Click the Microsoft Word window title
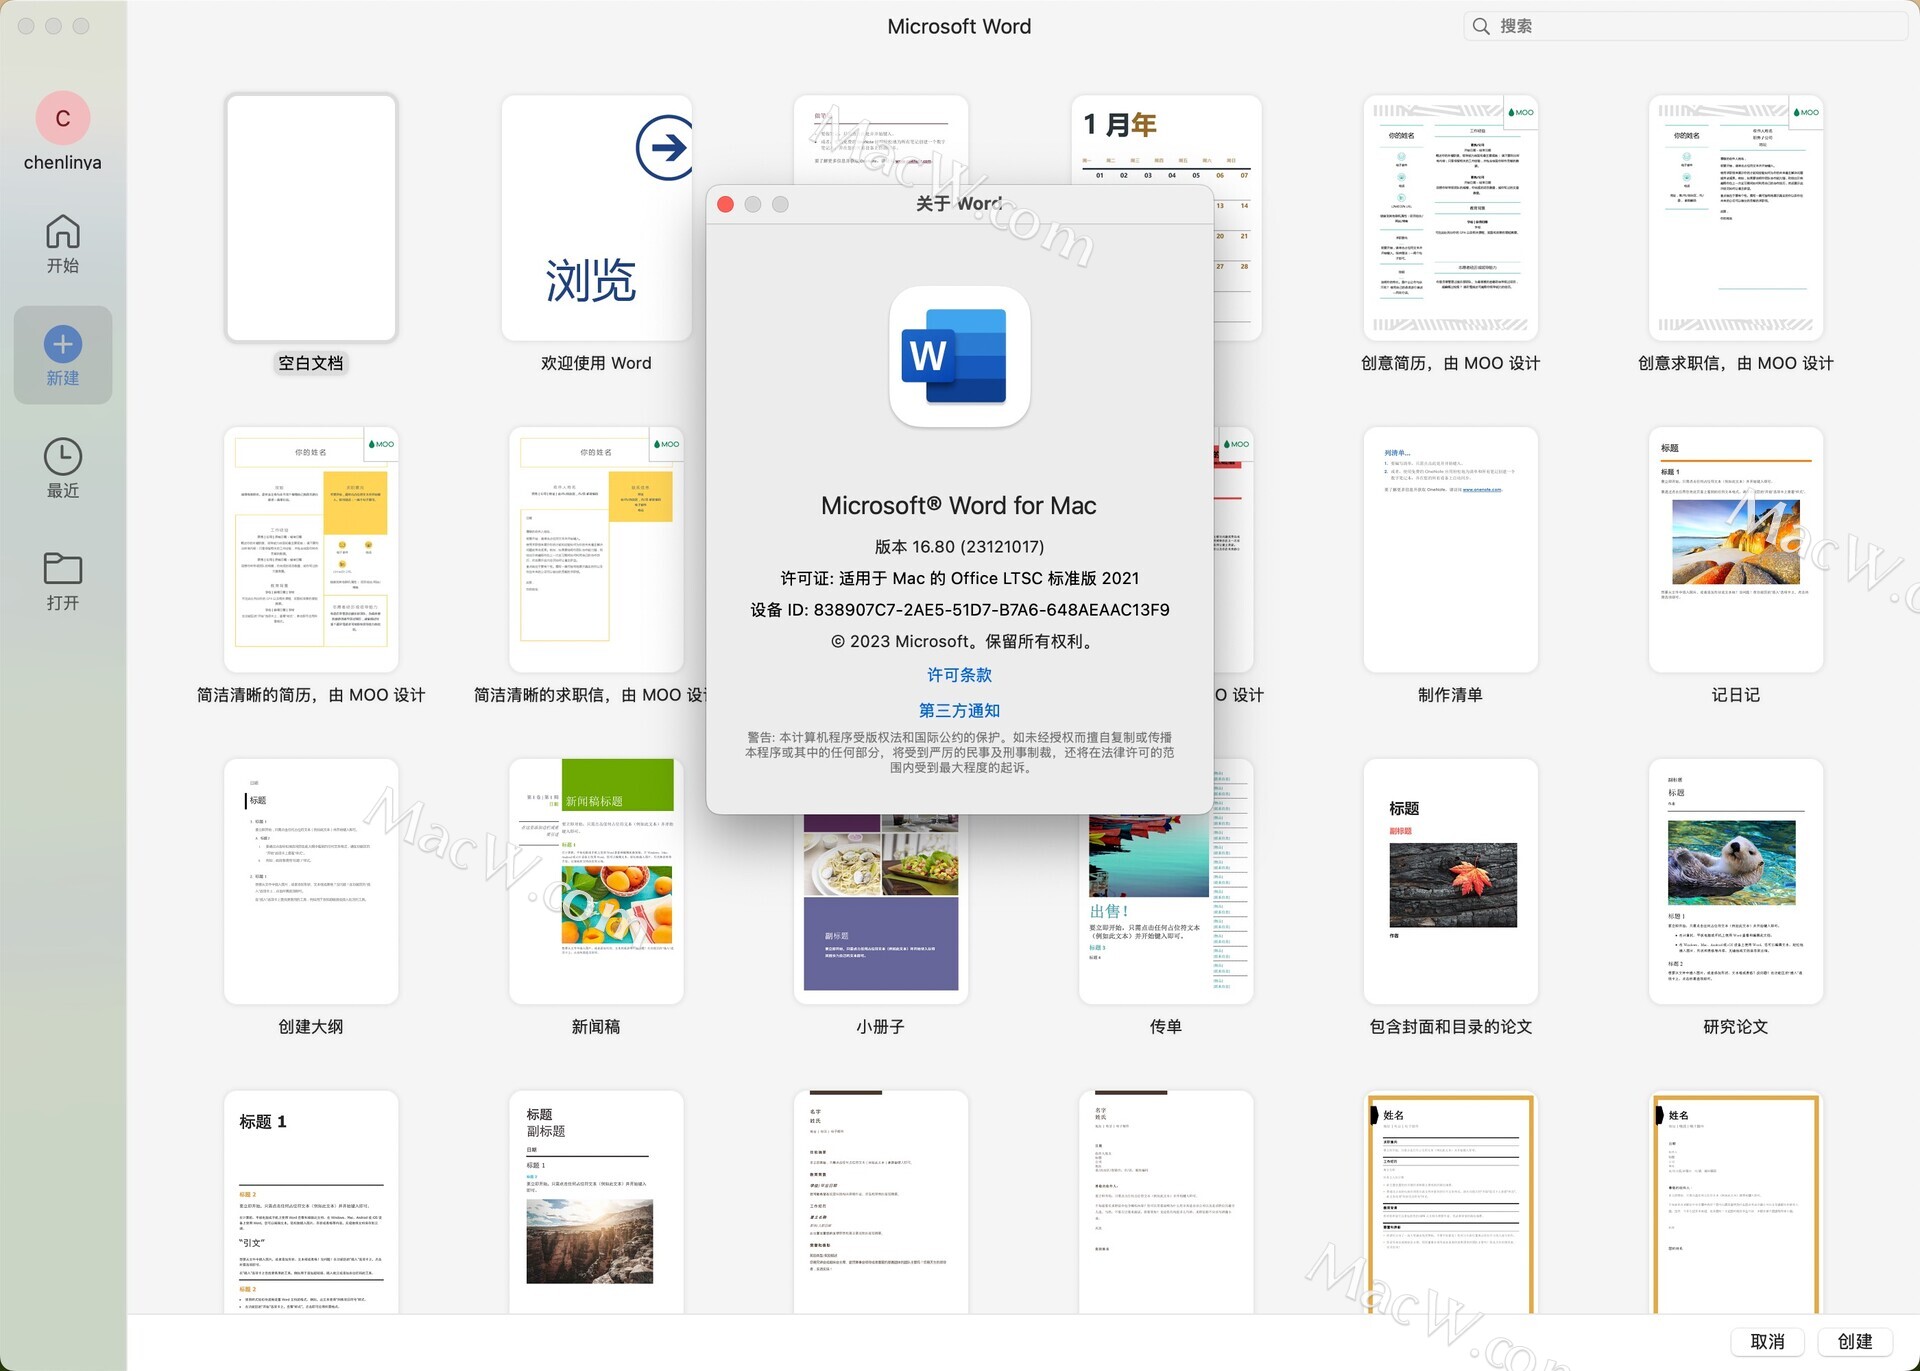1920x1371 pixels. tap(959, 26)
